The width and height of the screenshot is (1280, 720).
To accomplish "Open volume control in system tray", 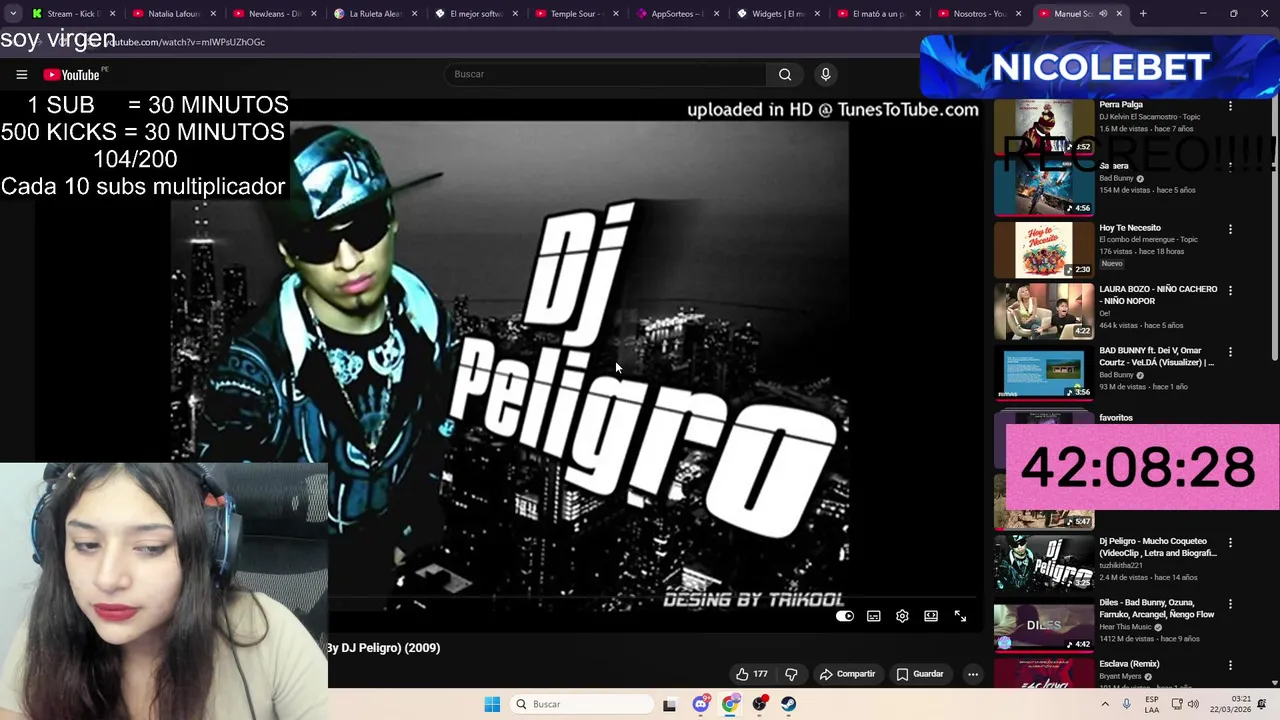I will [x=1193, y=704].
